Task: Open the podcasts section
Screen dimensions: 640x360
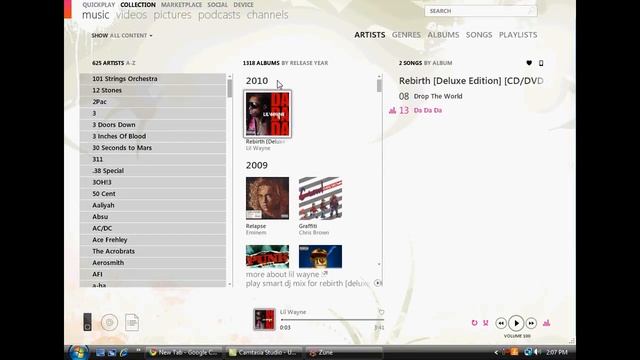Action: (x=219, y=15)
